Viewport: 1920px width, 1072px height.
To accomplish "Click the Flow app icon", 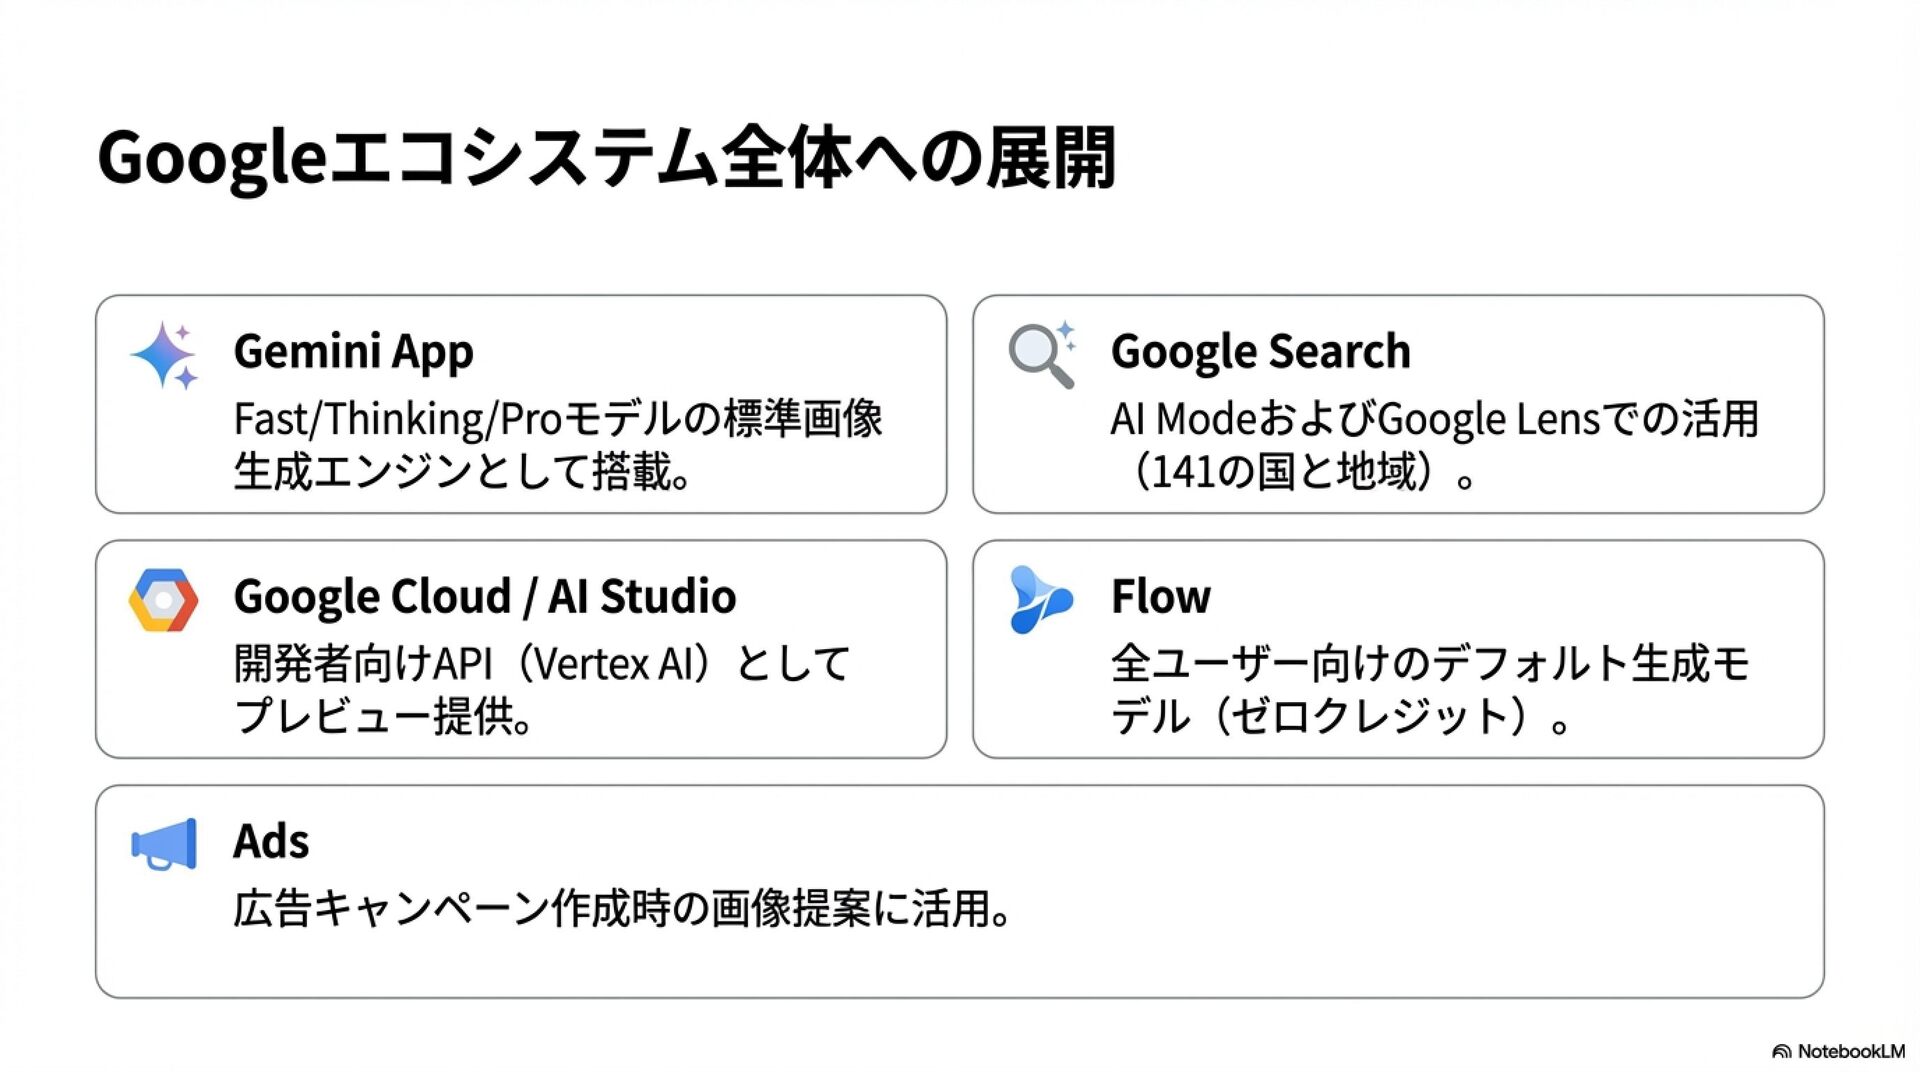I will point(1040,600).
